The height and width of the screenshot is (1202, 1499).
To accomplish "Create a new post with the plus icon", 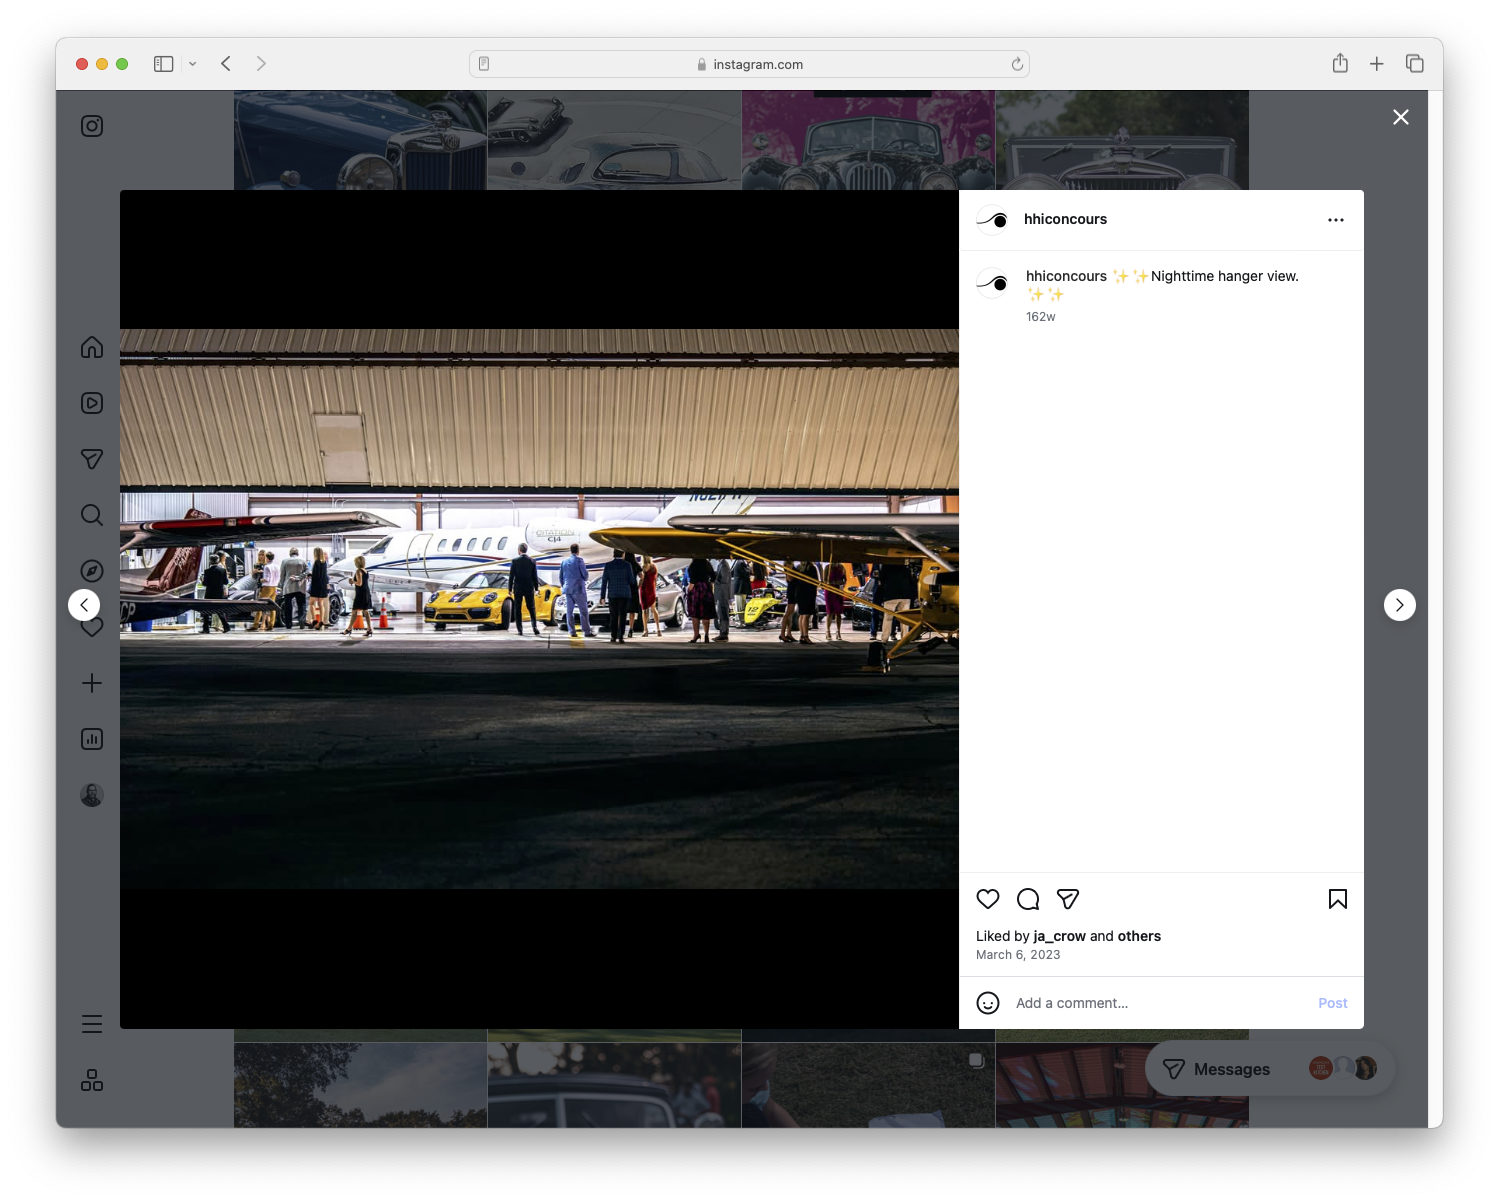I will tap(91, 683).
